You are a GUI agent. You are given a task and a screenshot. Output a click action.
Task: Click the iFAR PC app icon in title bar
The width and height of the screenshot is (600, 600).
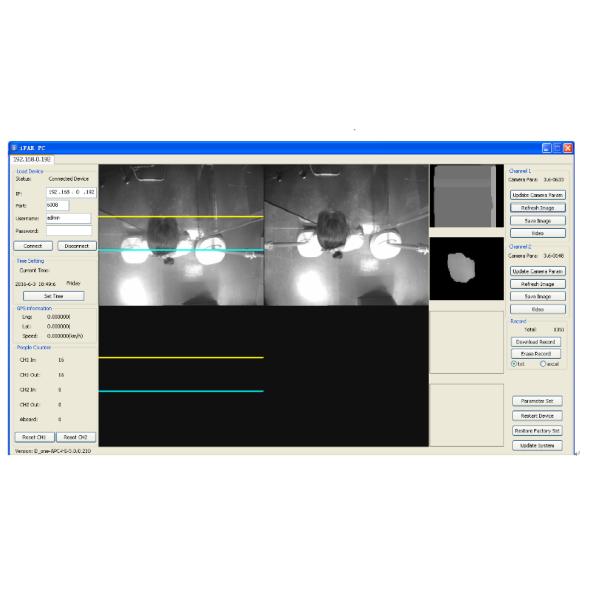16,148
